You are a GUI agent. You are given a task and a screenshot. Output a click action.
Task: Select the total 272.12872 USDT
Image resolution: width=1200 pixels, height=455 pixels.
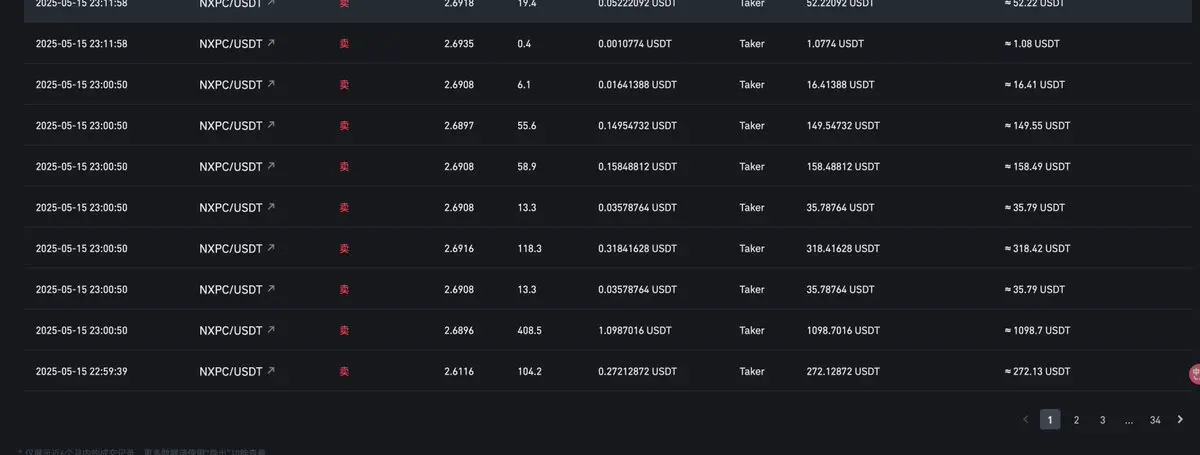point(843,371)
